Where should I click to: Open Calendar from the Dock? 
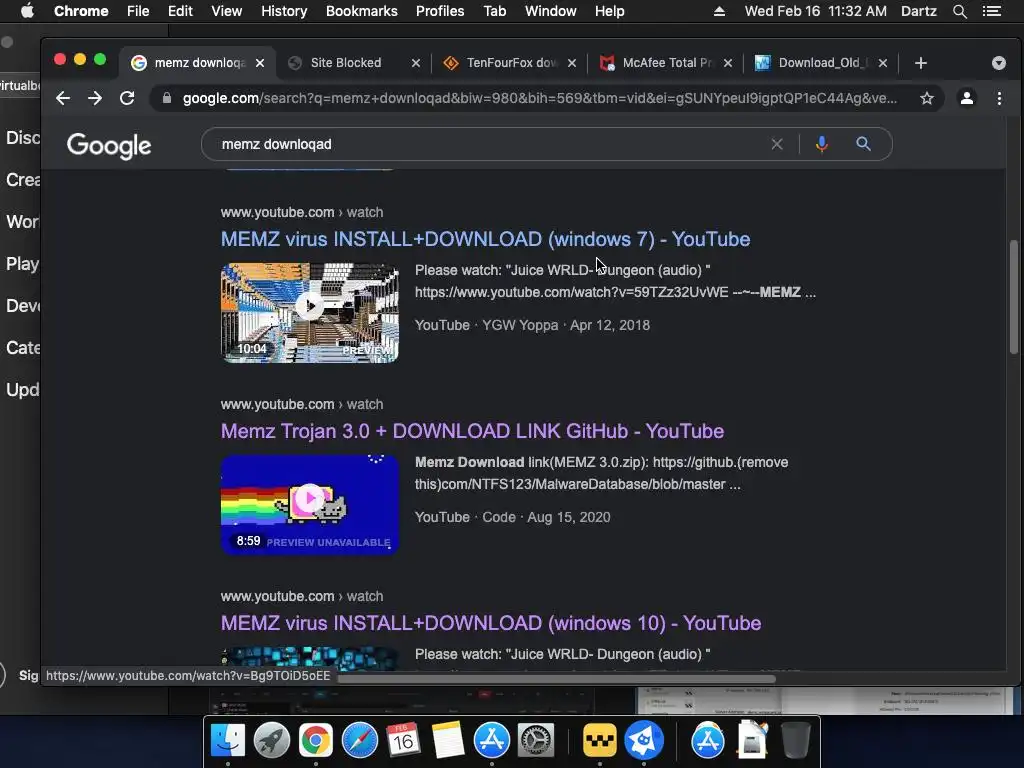click(403, 741)
